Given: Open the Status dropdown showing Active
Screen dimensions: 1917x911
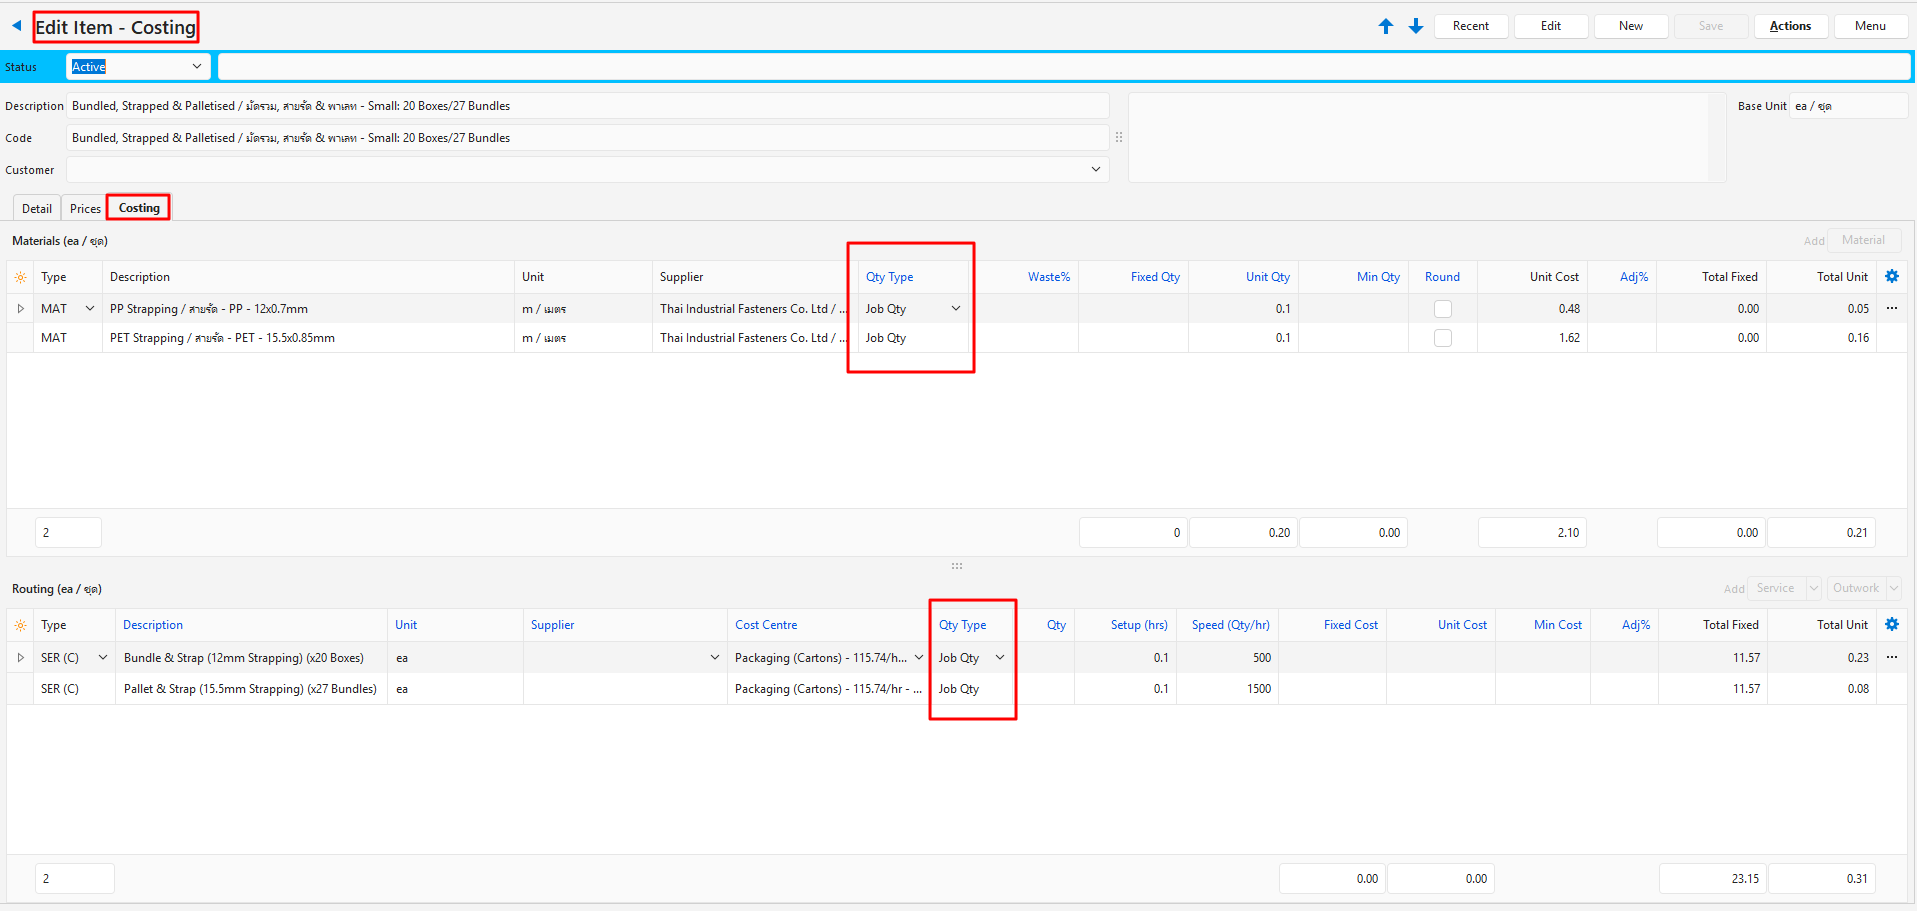Looking at the screenshot, I should tap(196, 67).
